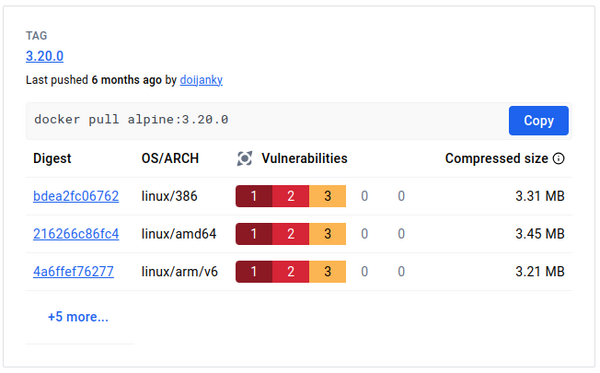Image resolution: width=600 pixels, height=373 pixels.
Task: Open the doijanky user profile link
Action: (201, 80)
